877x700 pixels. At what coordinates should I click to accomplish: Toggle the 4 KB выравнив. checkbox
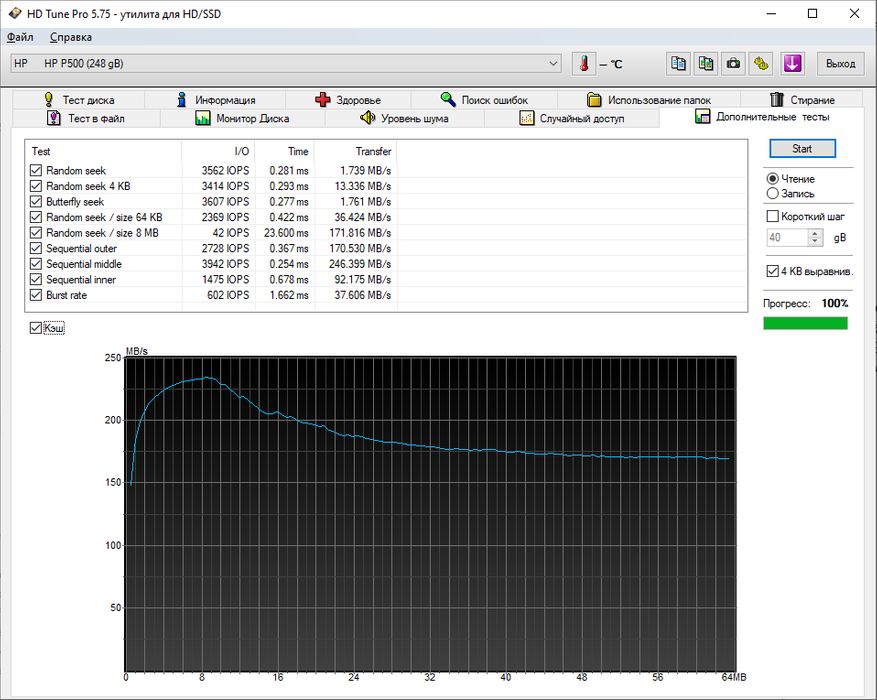click(x=772, y=271)
